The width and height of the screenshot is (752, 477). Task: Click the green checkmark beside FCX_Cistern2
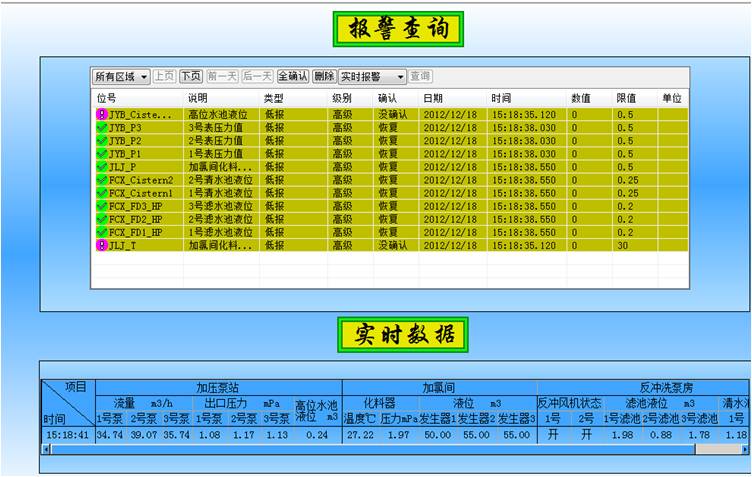(x=101, y=180)
